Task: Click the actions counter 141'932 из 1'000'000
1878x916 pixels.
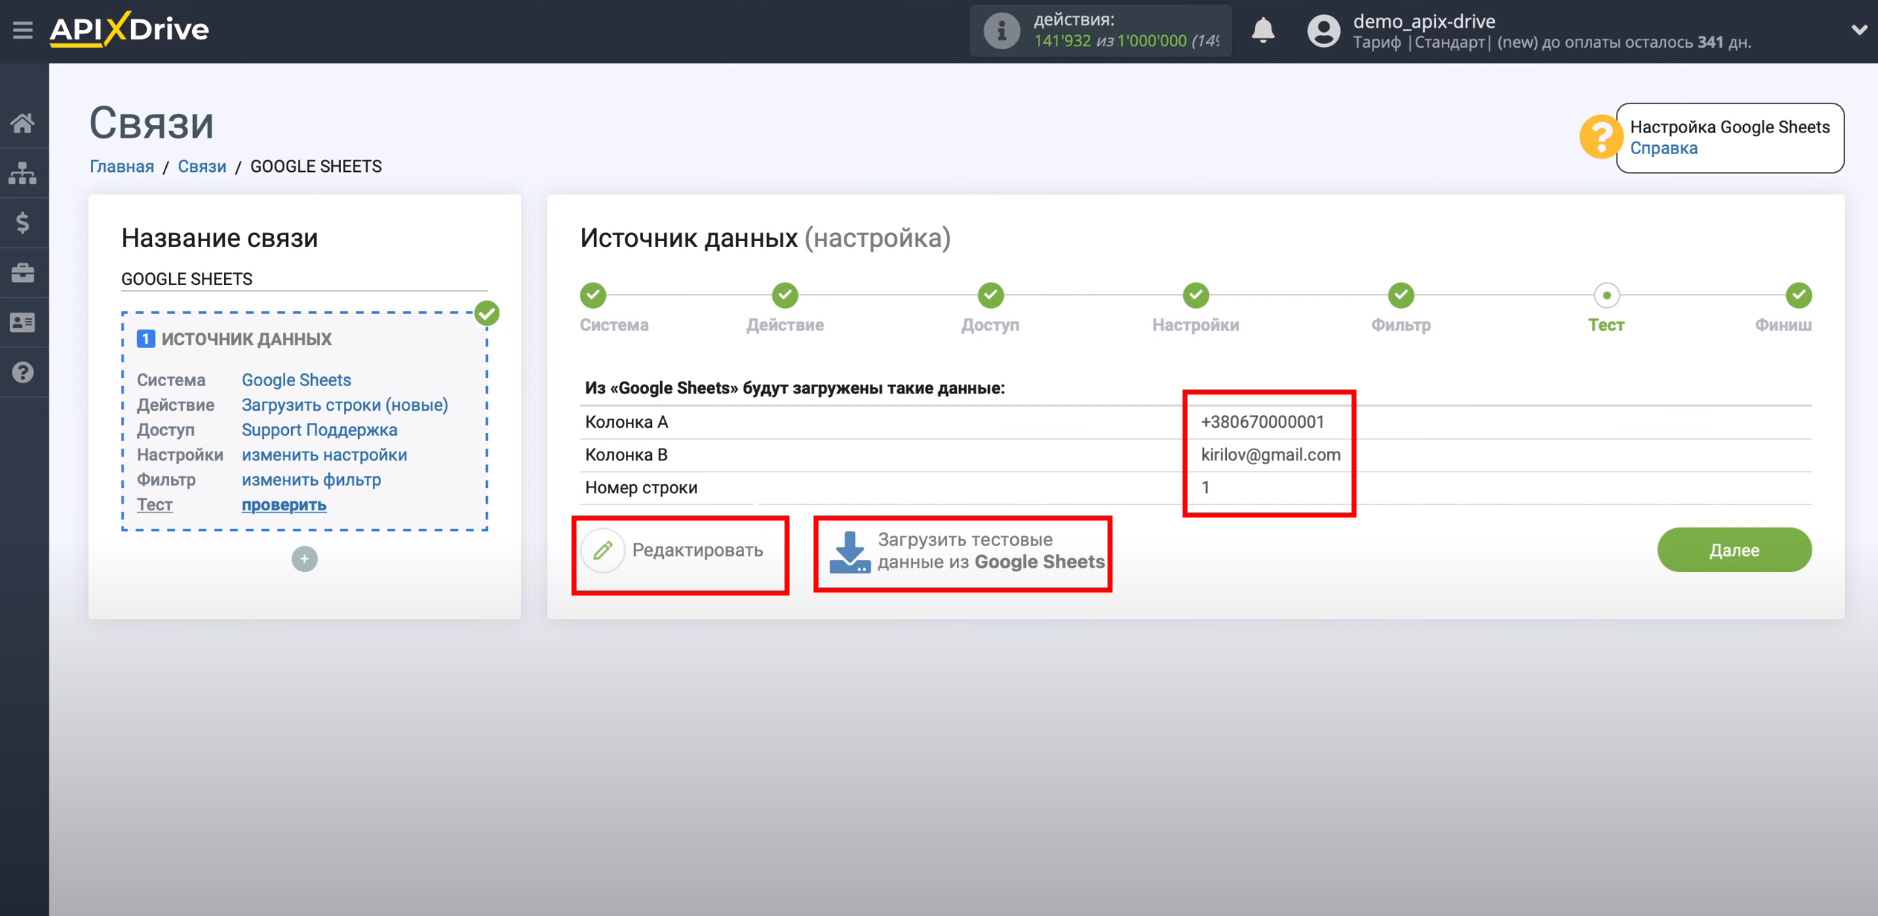Action: [x=1126, y=41]
